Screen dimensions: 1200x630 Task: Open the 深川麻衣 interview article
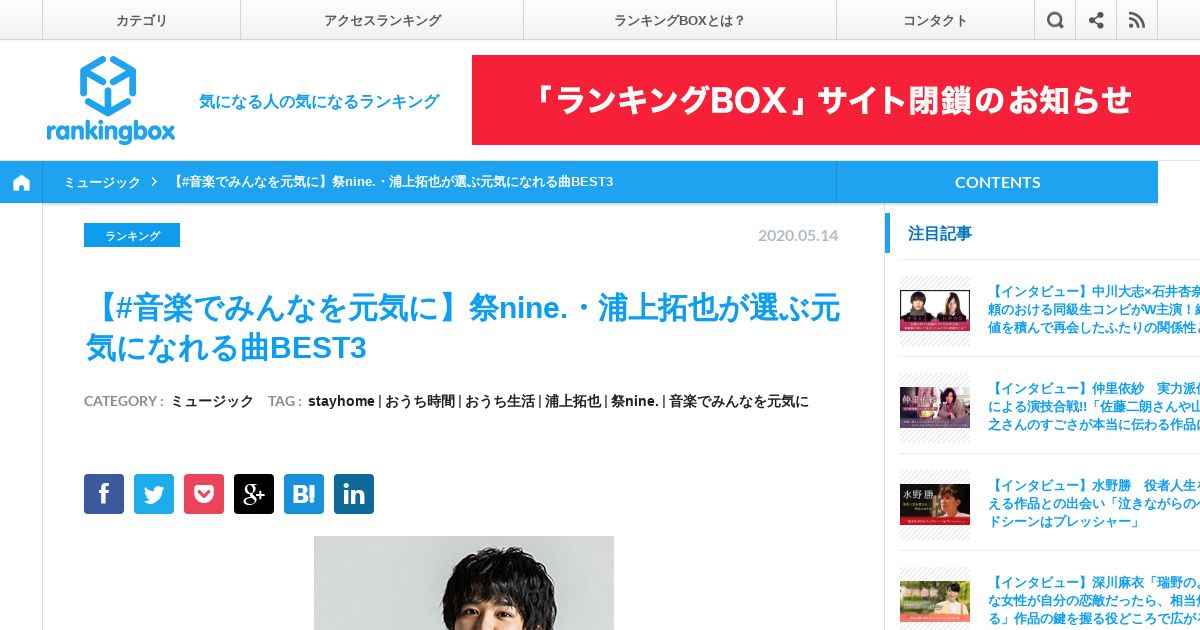1094,600
